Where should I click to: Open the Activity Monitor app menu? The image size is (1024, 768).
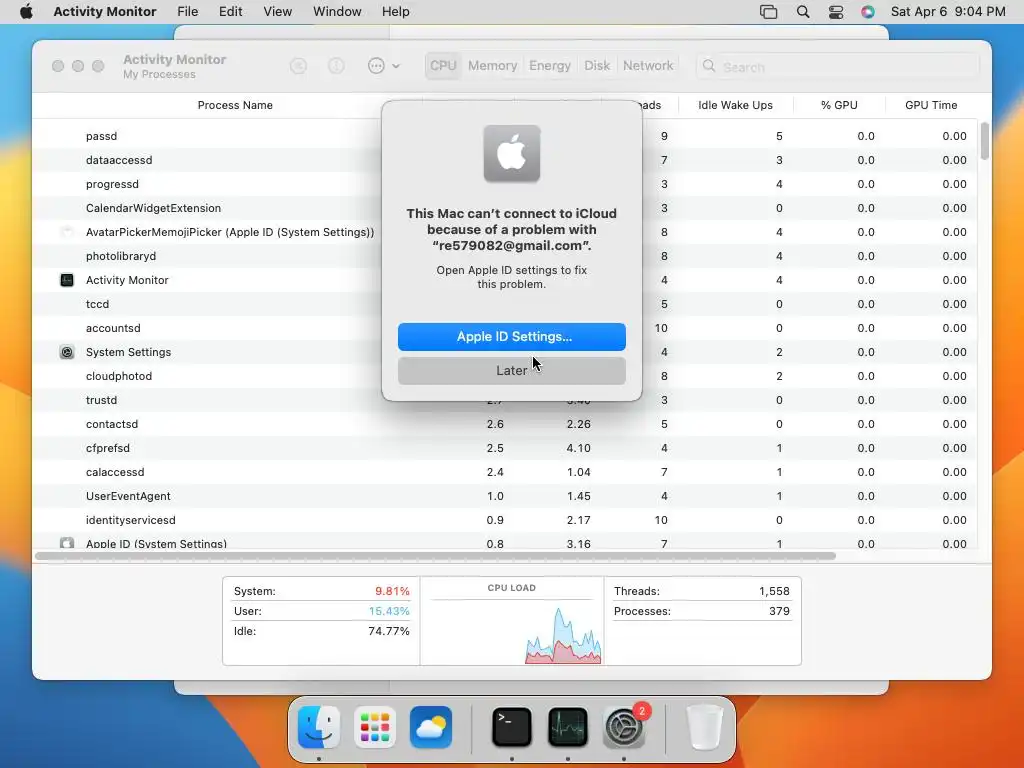pyautogui.click(x=104, y=12)
